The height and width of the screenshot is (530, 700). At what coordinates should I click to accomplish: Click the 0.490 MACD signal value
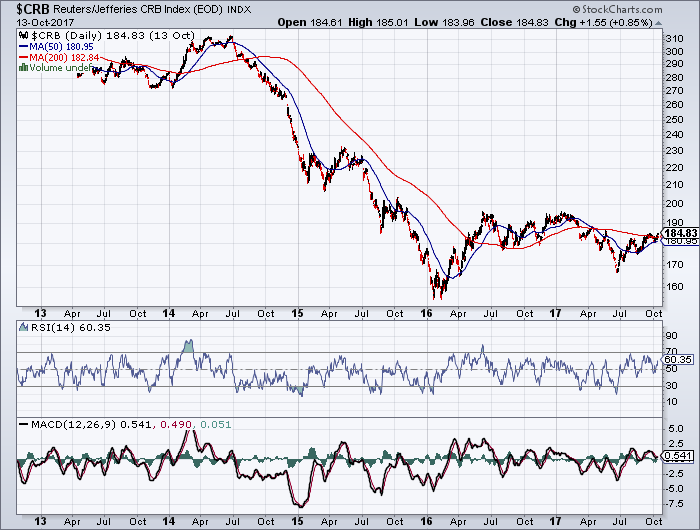(x=175, y=424)
